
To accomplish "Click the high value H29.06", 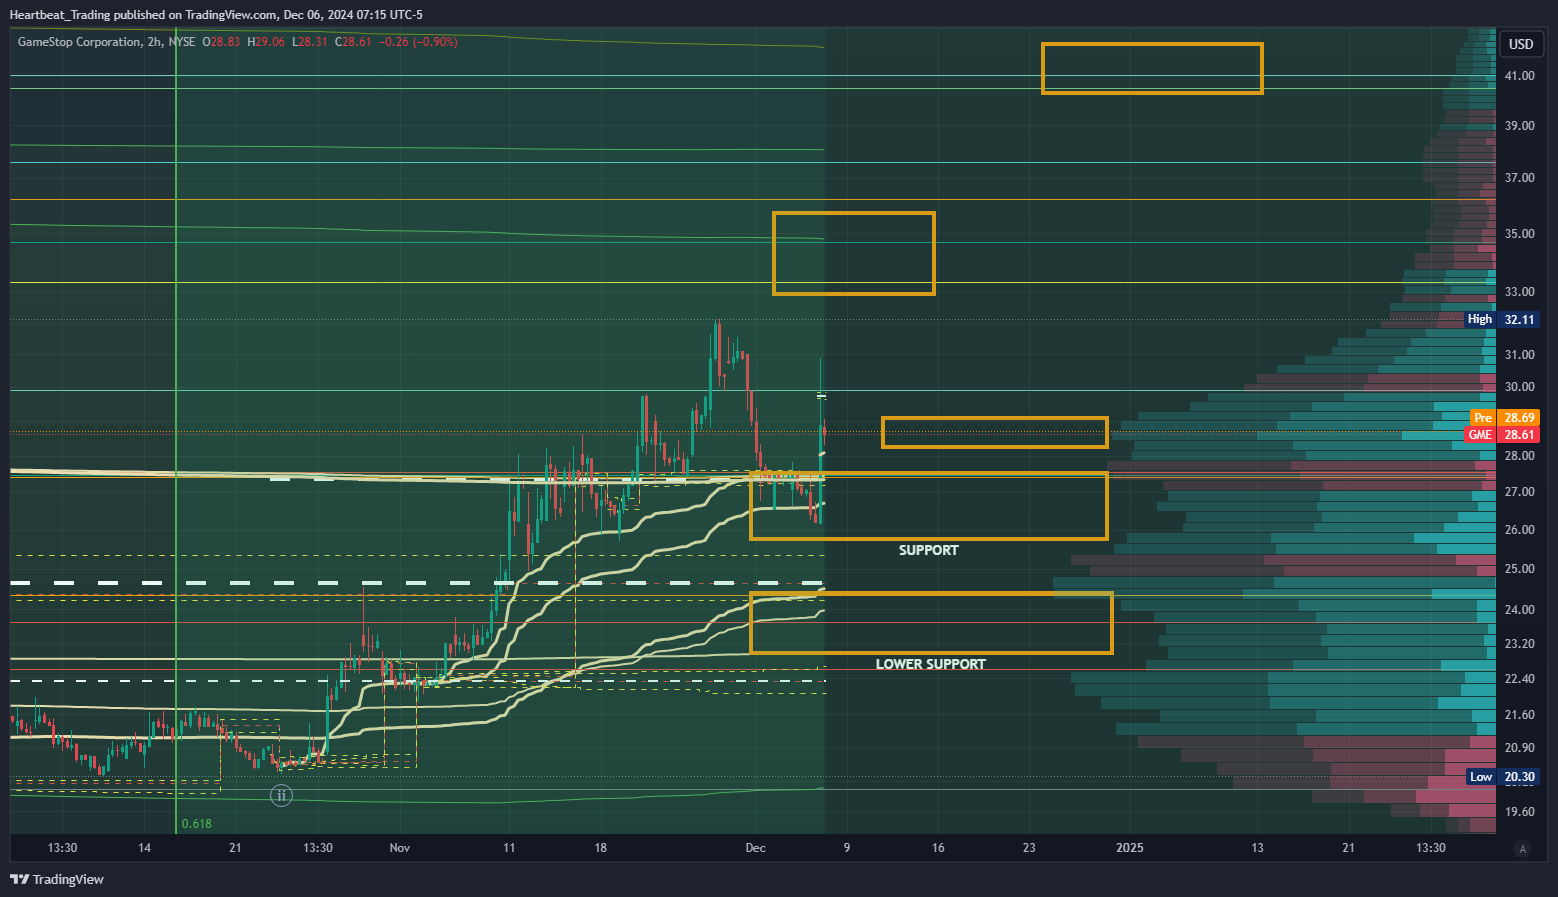I will 266,42.
